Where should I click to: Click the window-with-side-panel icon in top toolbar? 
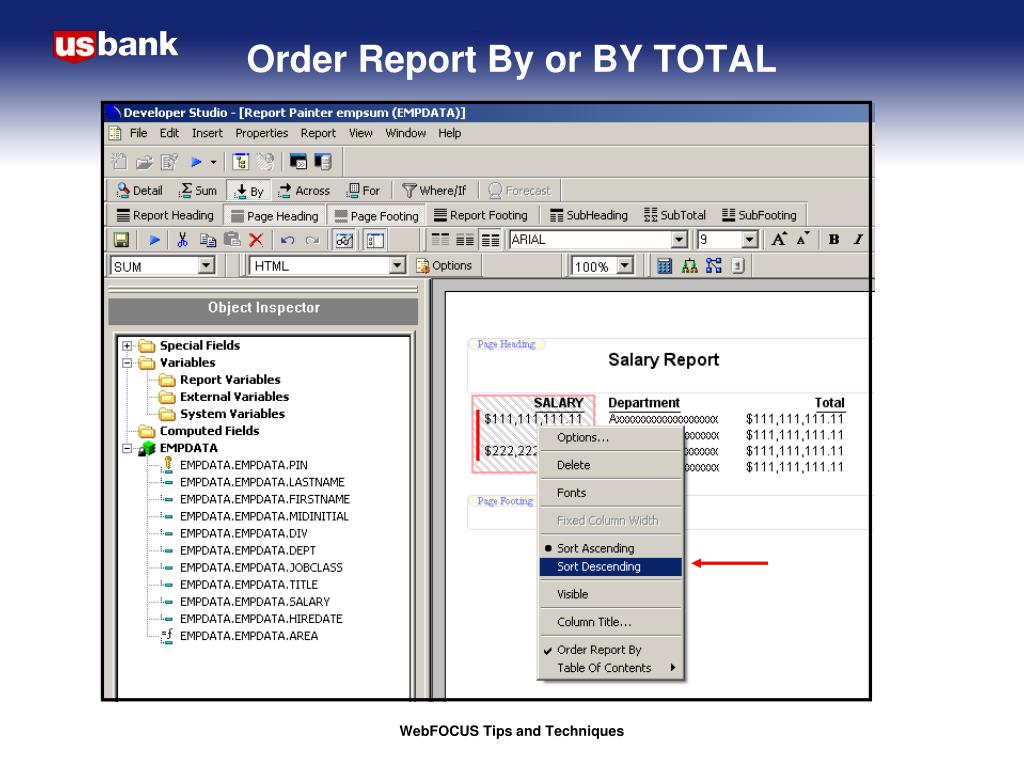[323, 161]
